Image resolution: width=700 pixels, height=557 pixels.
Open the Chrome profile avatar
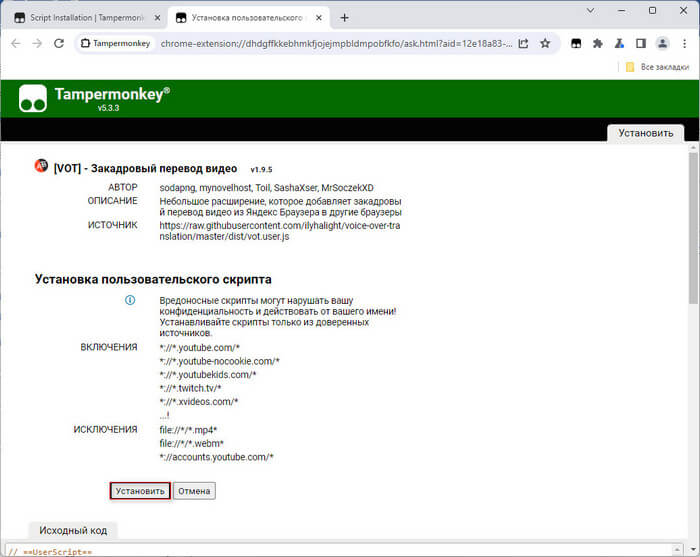[661, 43]
